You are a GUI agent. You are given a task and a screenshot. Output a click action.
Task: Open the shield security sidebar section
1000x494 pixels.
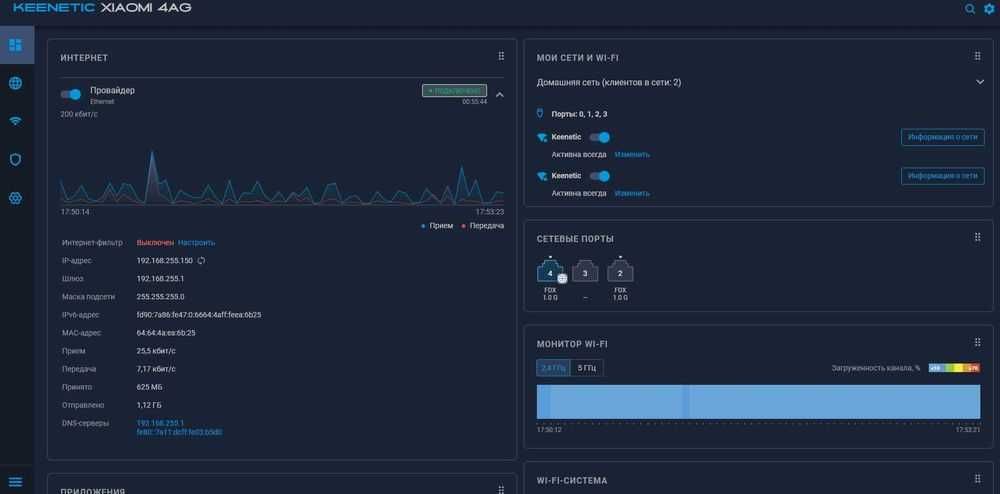[16, 159]
